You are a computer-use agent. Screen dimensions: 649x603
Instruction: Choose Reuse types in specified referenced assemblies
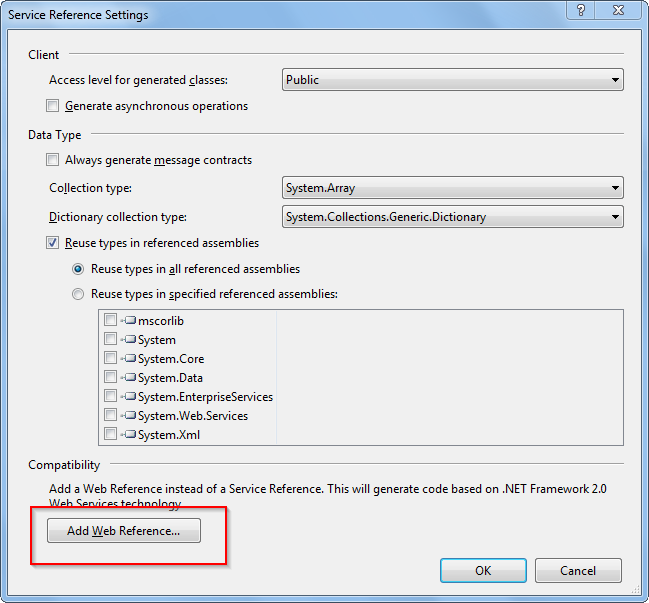coord(78,294)
